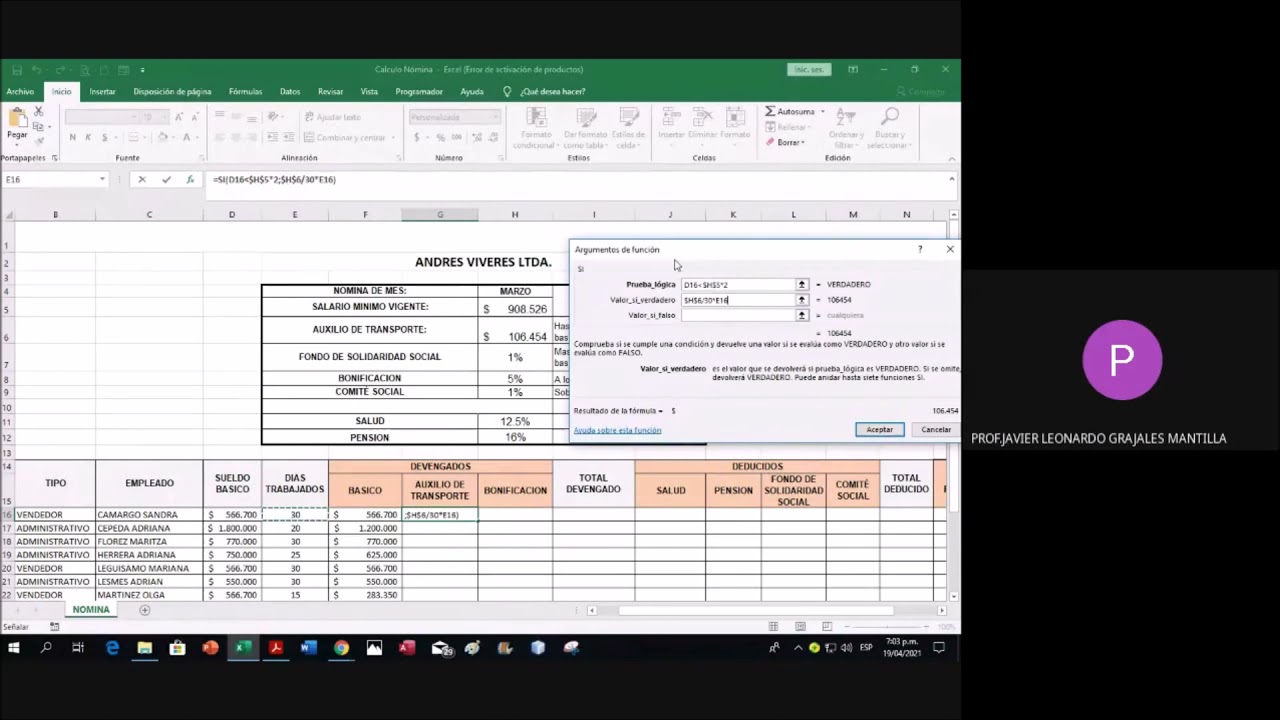This screenshot has height=720, width=1280.
Task: Select the NOMINA sheet tab
Action: click(91, 610)
